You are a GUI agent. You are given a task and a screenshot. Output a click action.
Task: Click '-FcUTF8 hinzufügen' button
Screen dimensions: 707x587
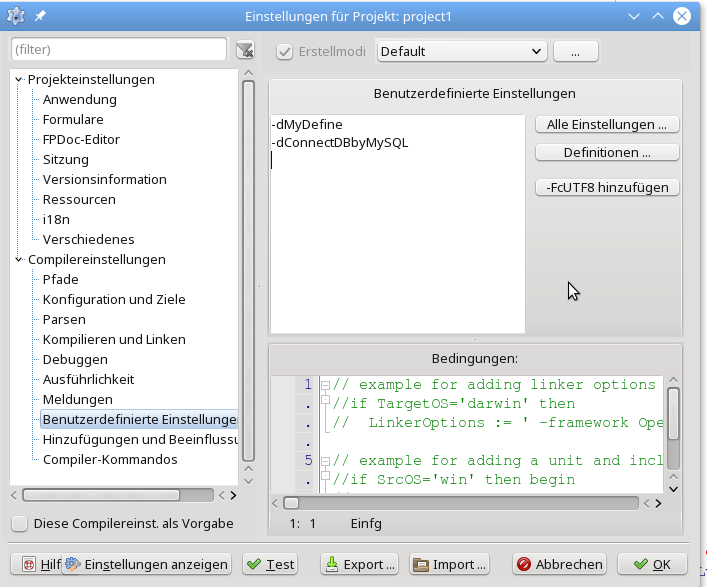(x=607, y=187)
